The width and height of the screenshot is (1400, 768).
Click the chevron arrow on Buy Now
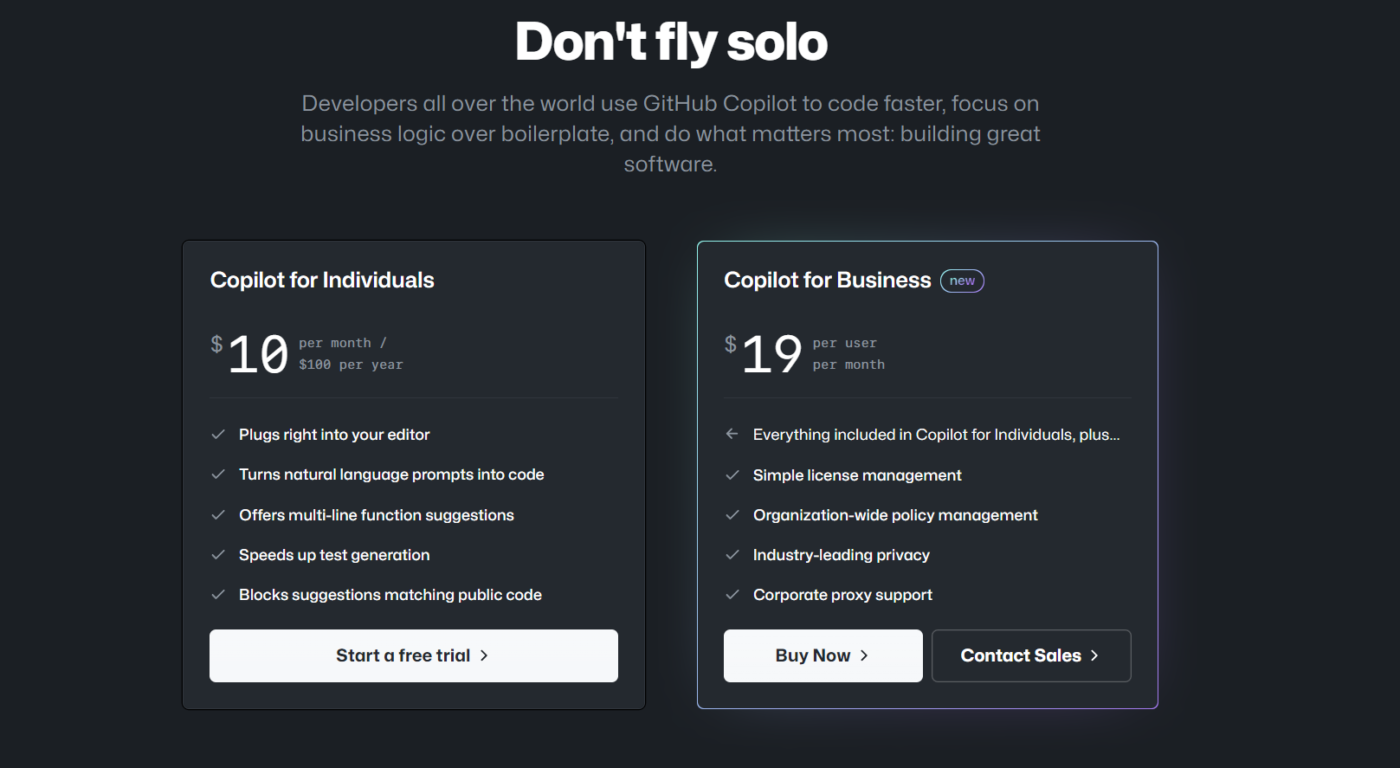[x=864, y=656]
